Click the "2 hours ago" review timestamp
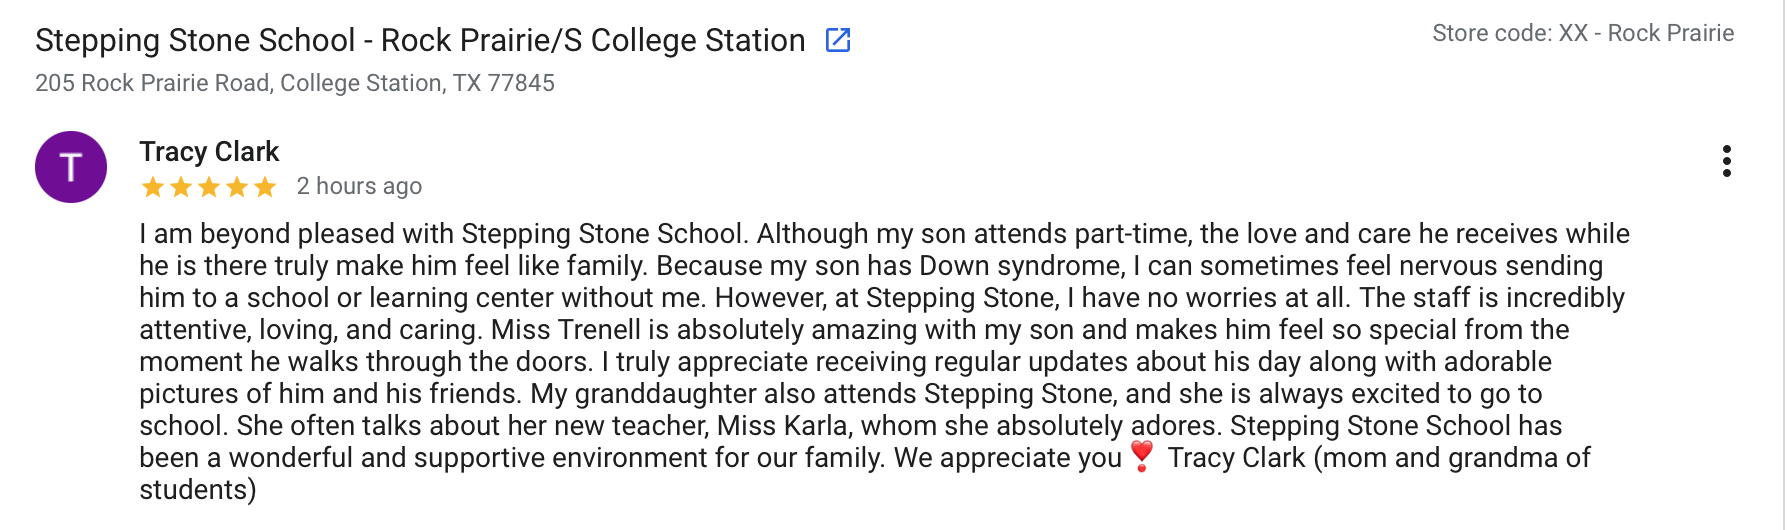This screenshot has width=1788, height=530. (359, 186)
